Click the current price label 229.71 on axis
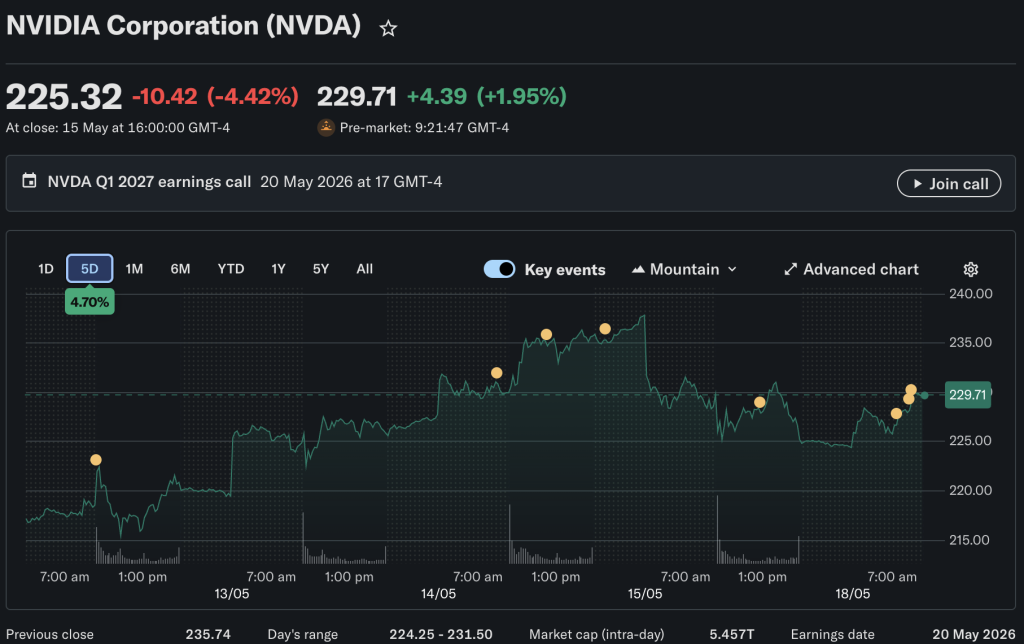The image size is (1024, 644). 967,394
